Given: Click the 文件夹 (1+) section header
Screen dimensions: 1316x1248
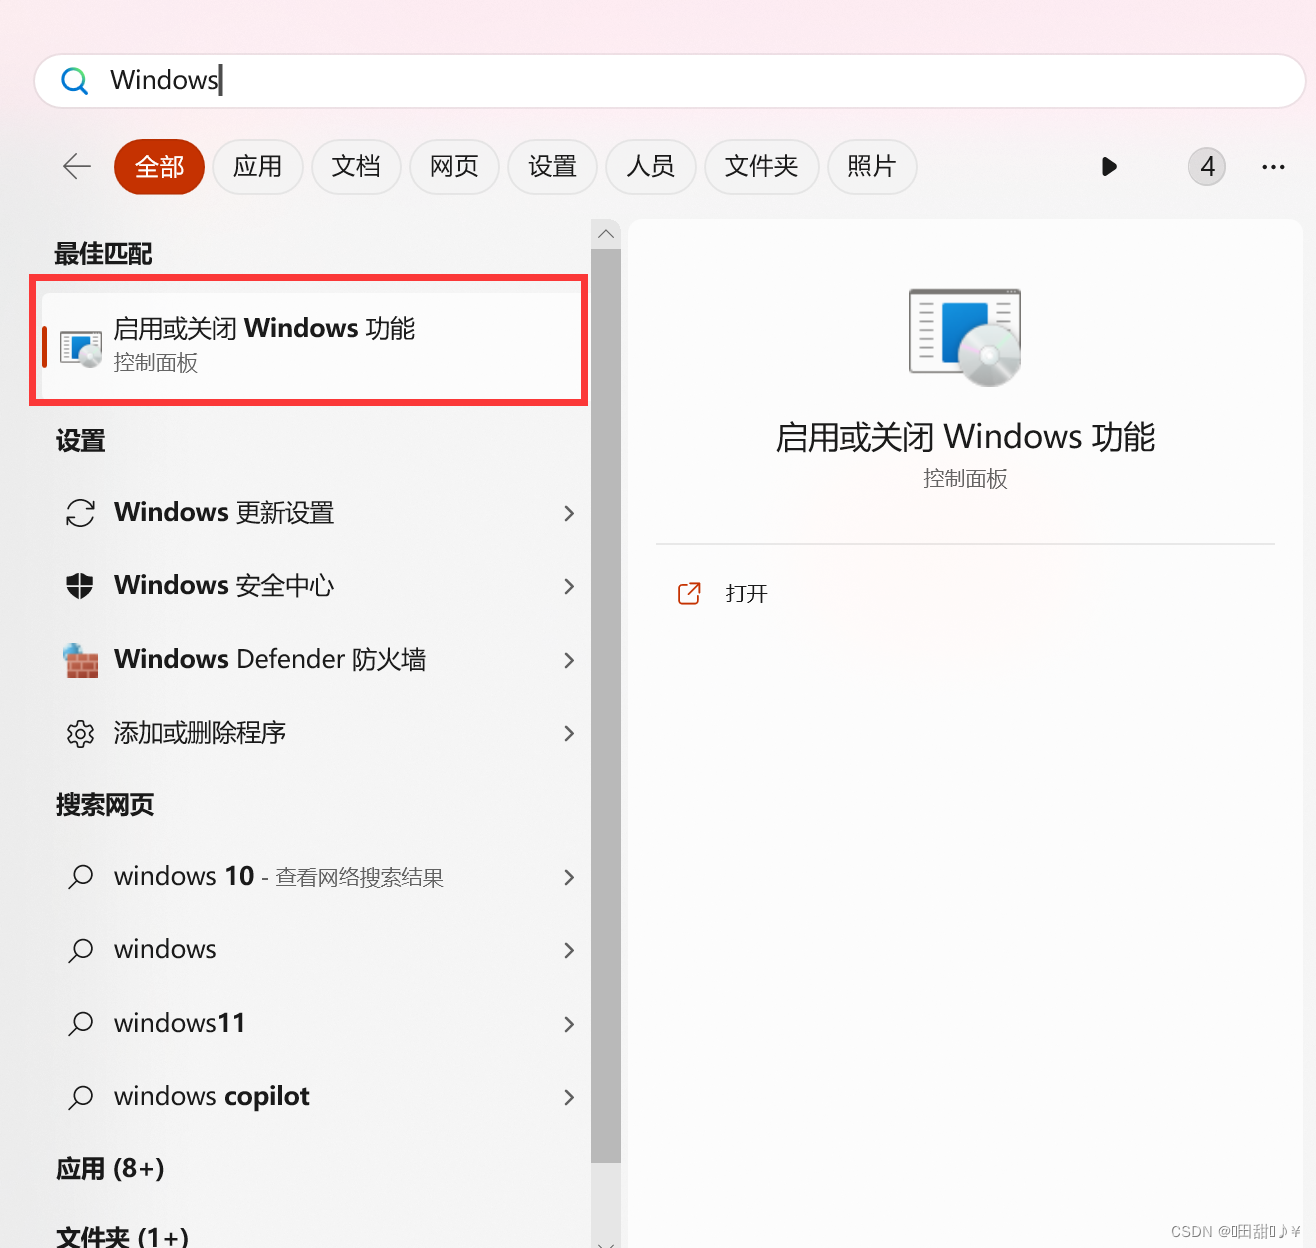Looking at the screenshot, I should pyautogui.click(x=122, y=1237).
